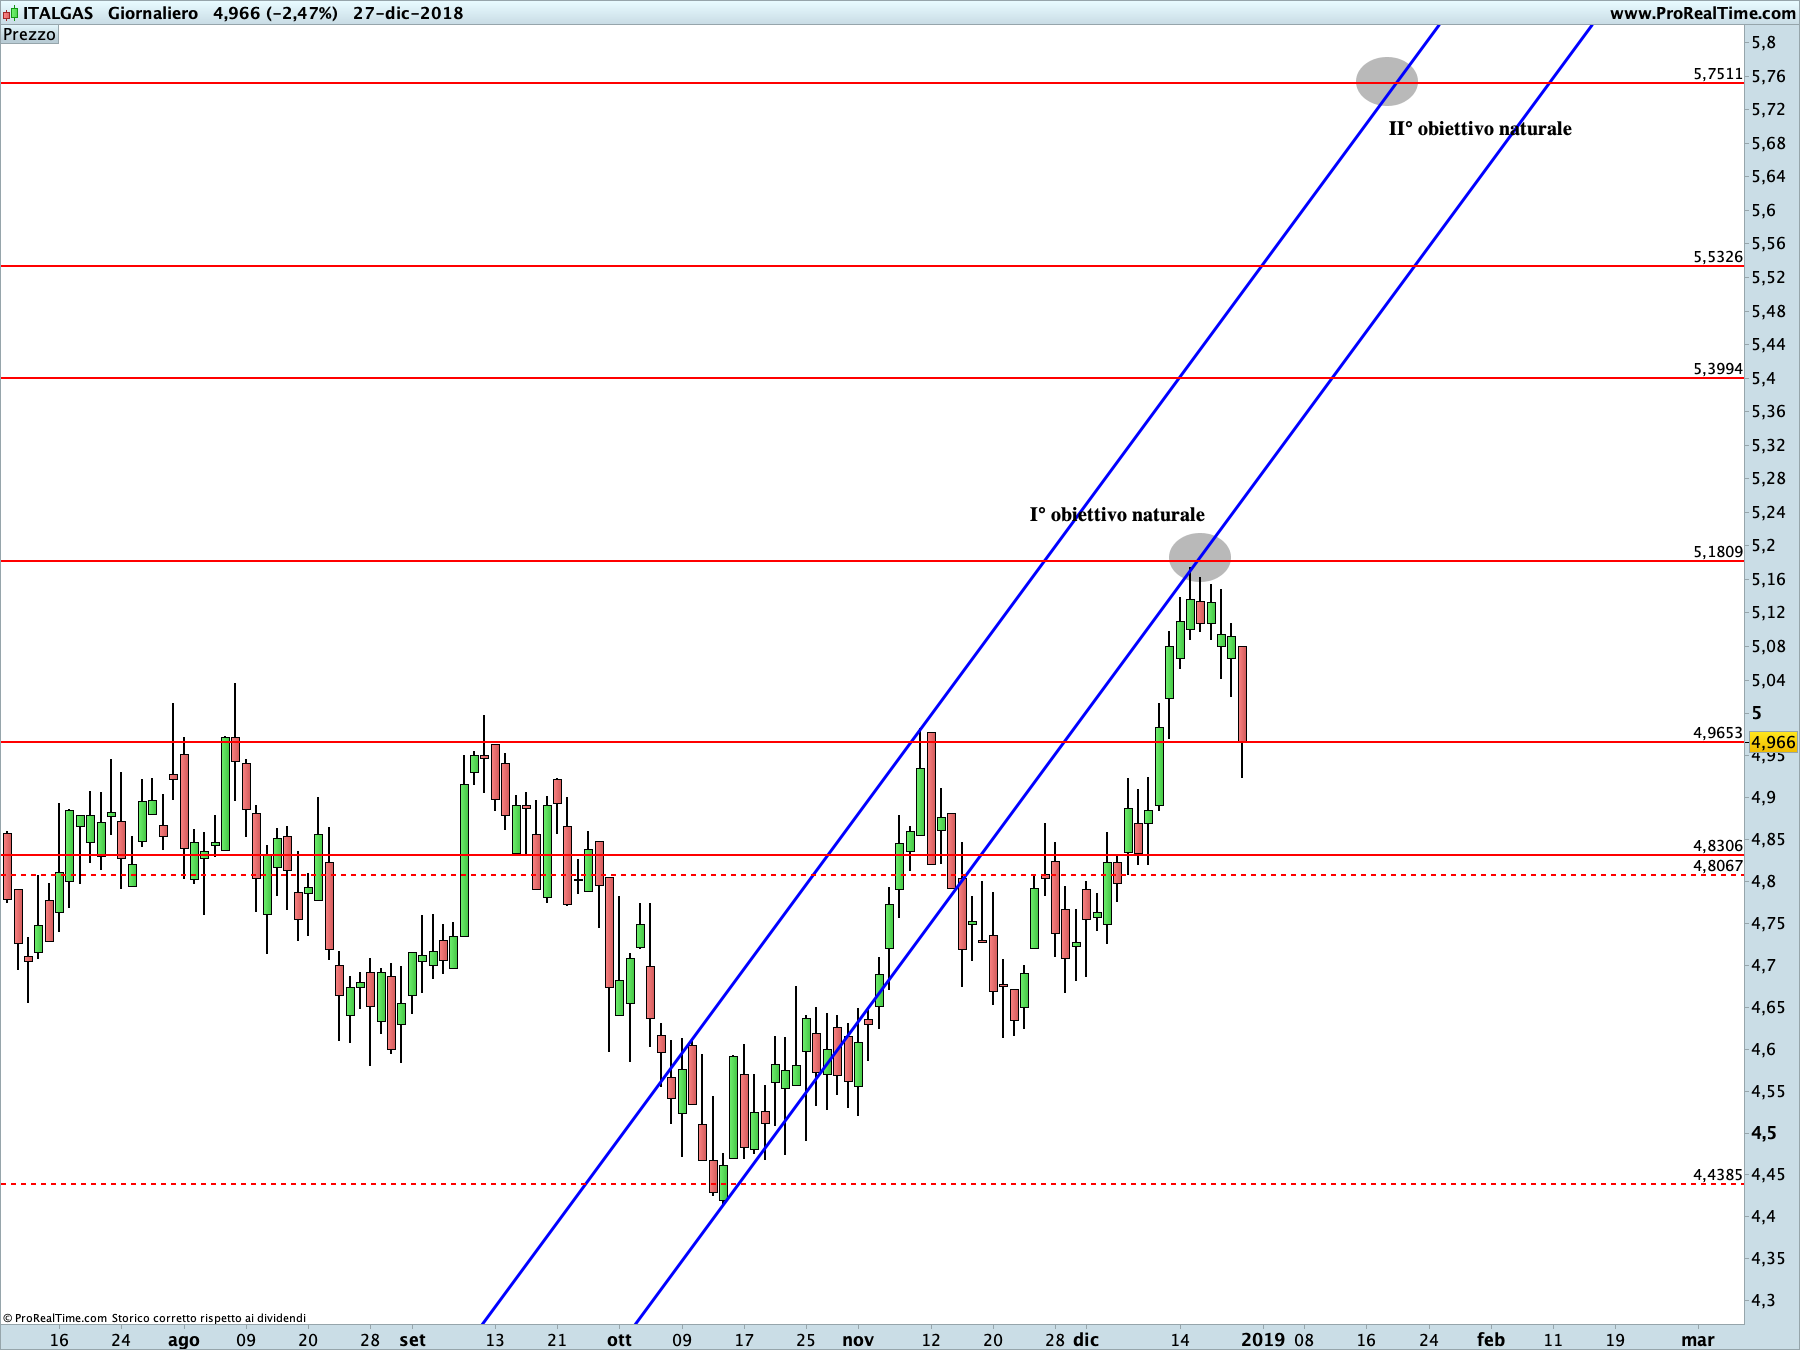Click the 4,3 value on price axis
This screenshot has width=1800, height=1350.
[x=1764, y=1300]
